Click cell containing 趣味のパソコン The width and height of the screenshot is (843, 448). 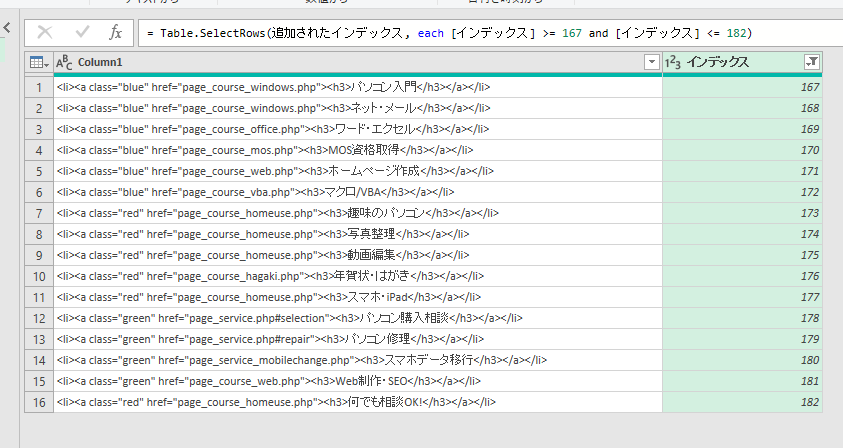[358, 213]
